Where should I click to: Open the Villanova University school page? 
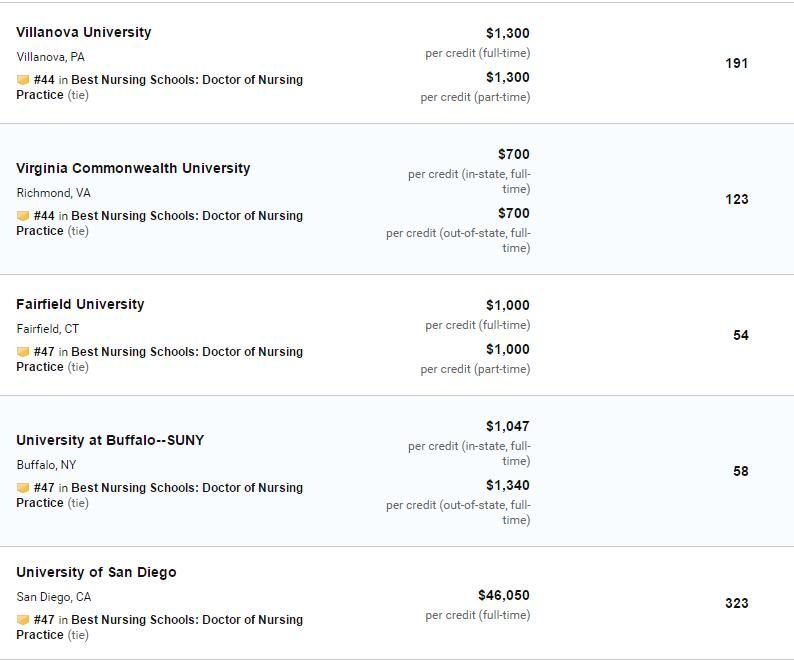click(84, 32)
